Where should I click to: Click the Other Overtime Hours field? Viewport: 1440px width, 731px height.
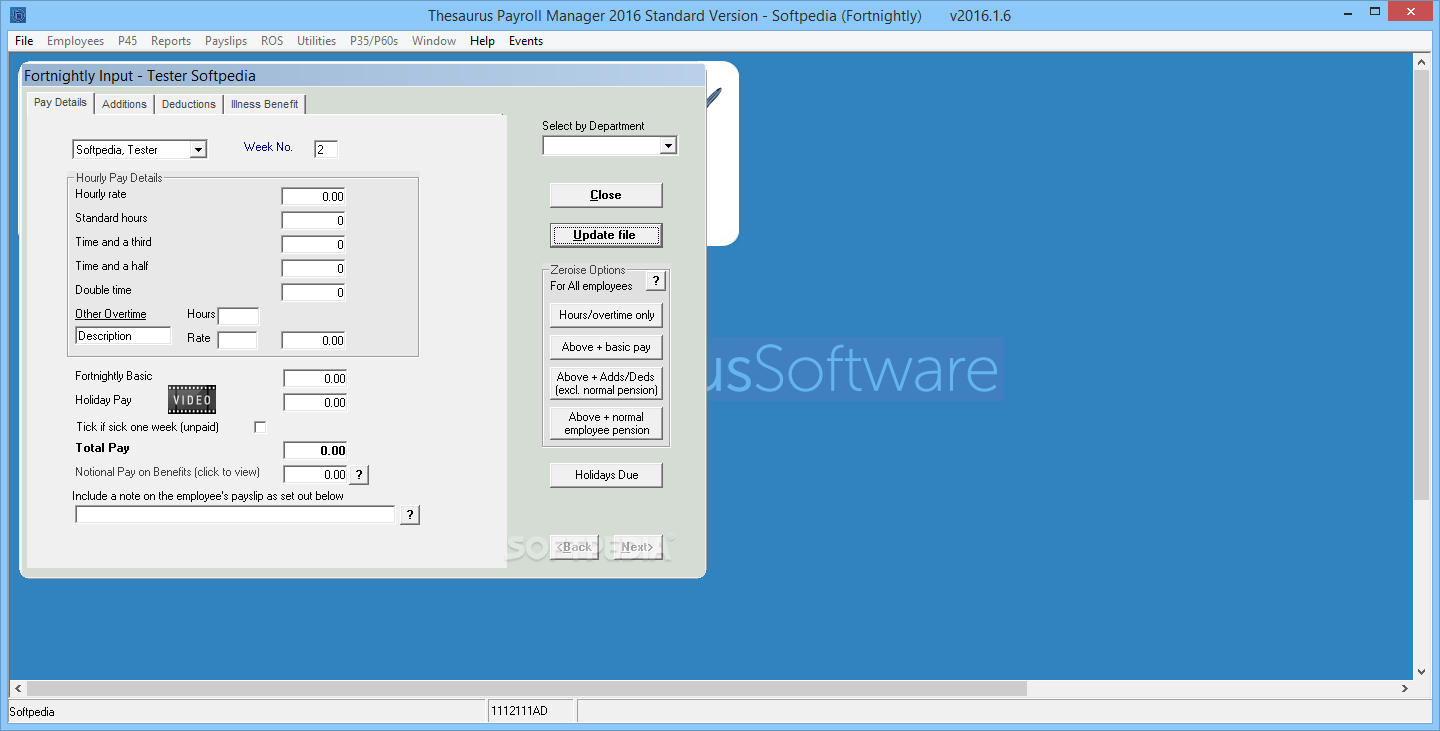pos(238,317)
